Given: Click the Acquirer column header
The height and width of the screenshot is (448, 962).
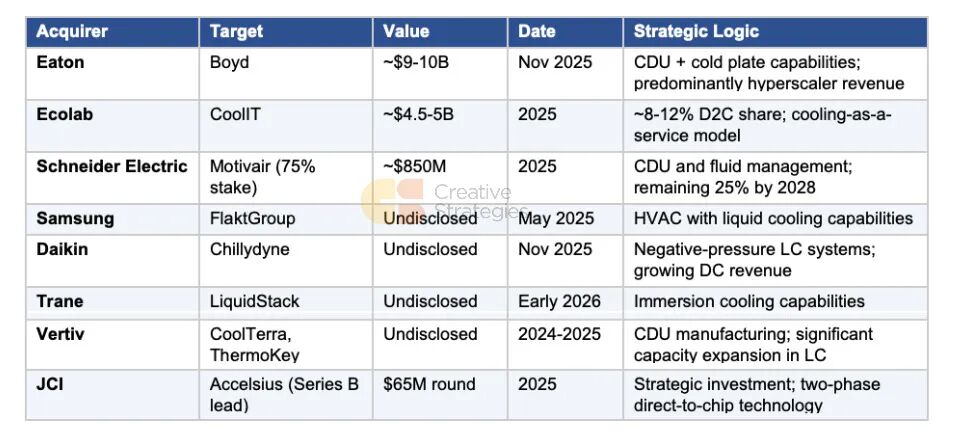Looking at the screenshot, I should point(72,32).
